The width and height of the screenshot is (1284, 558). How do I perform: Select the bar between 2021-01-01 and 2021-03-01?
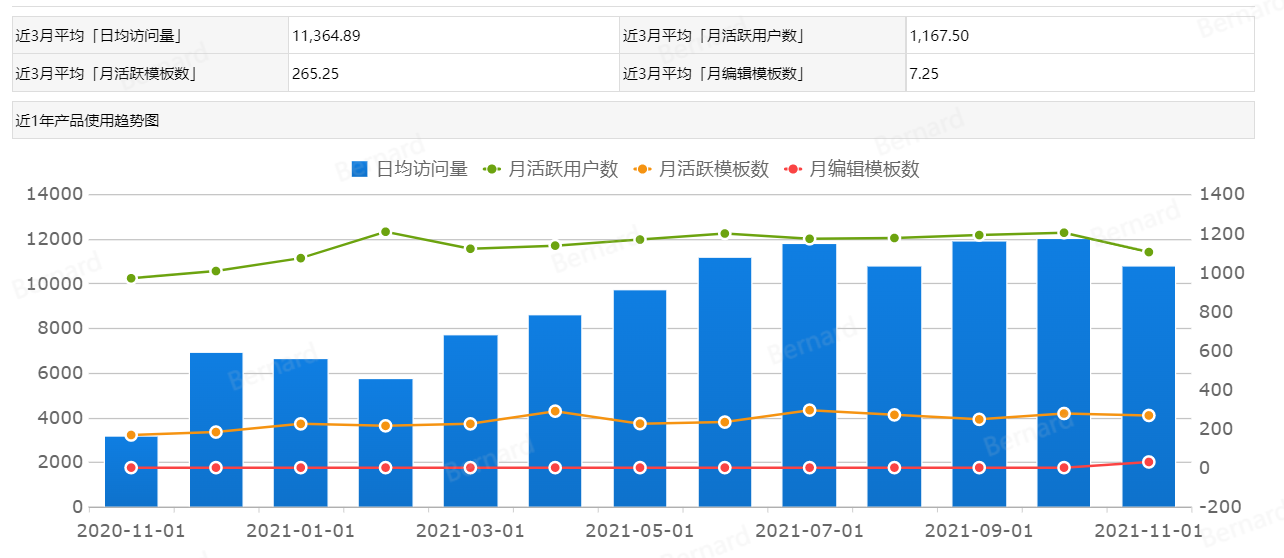[385, 443]
